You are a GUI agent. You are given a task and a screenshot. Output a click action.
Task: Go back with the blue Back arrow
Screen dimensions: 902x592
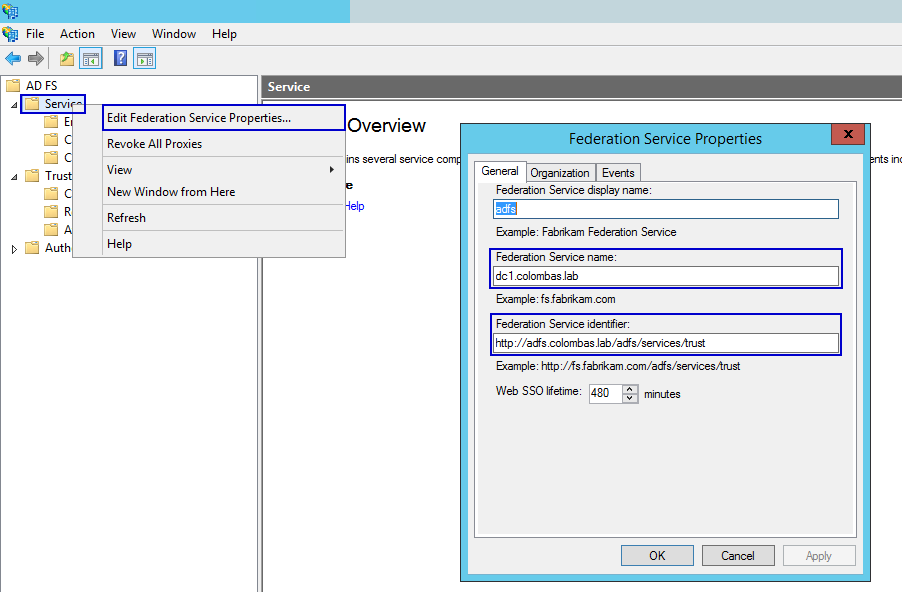[13, 58]
